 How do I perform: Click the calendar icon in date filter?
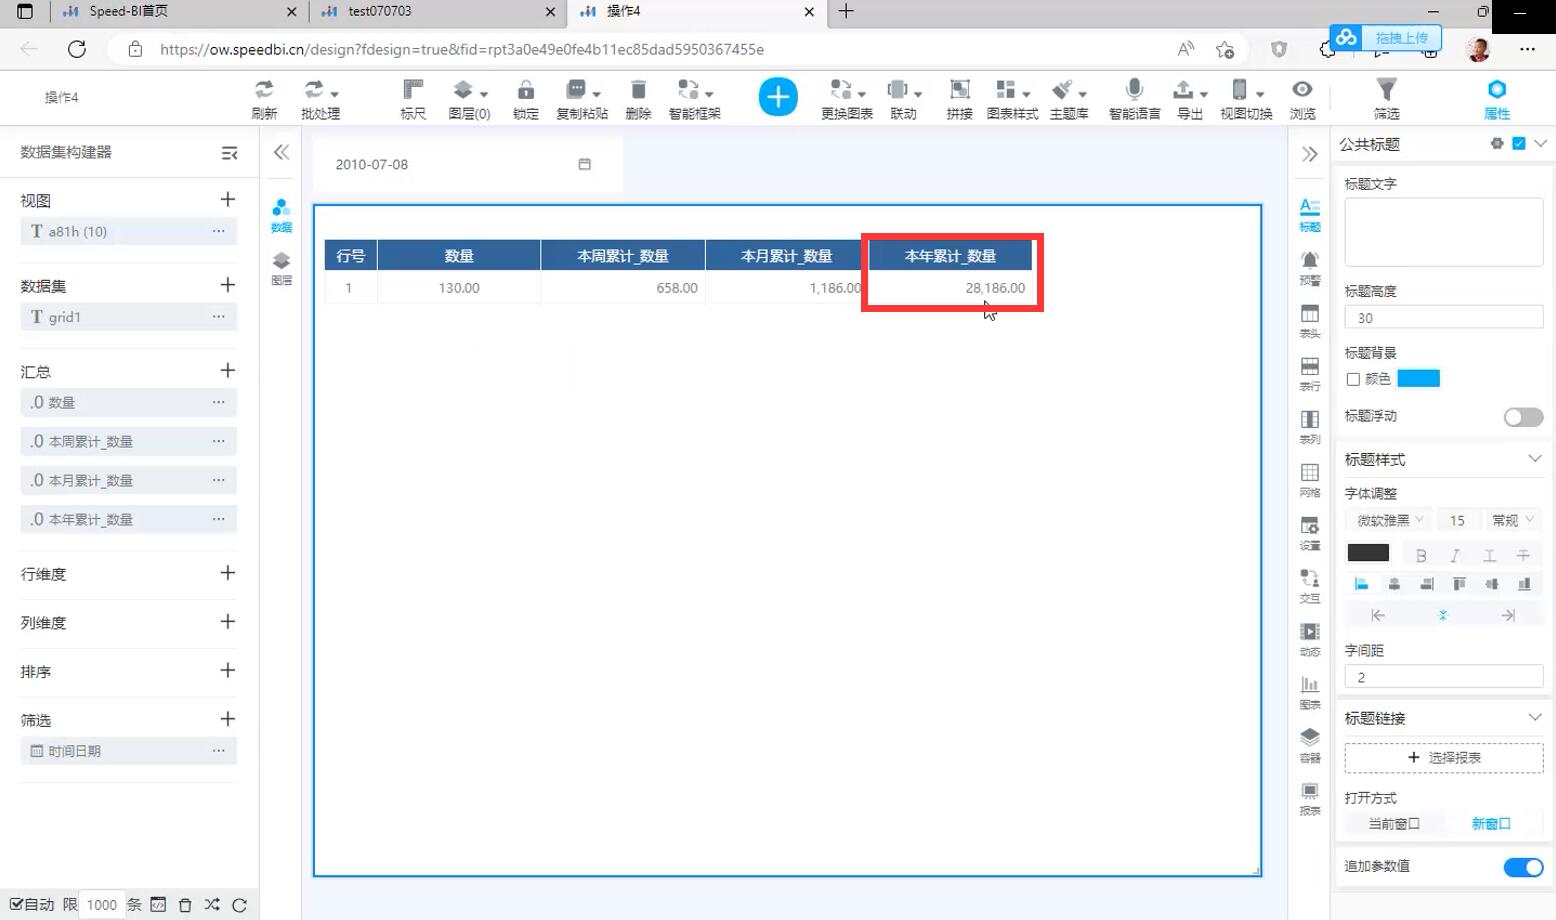coord(585,164)
